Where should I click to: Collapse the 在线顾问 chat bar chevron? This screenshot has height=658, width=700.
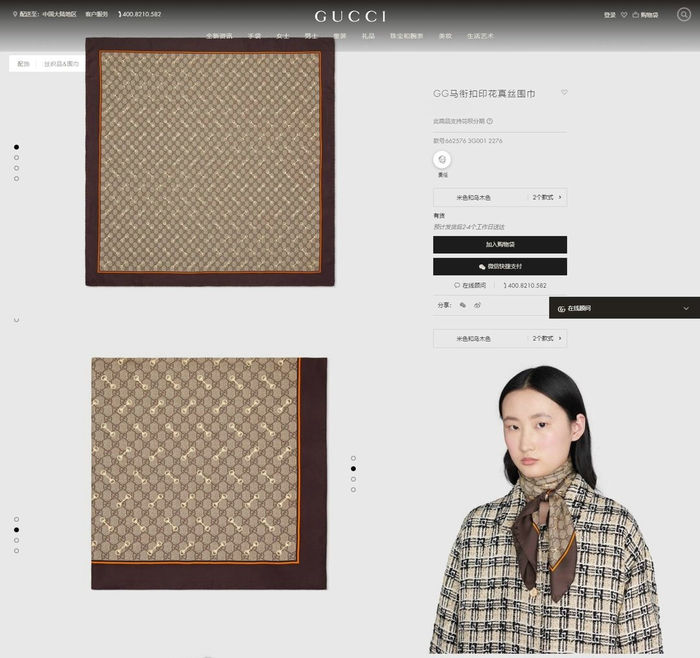(x=686, y=308)
